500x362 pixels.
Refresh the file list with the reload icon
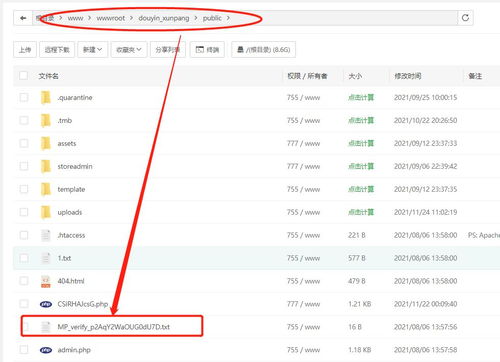click(465, 18)
